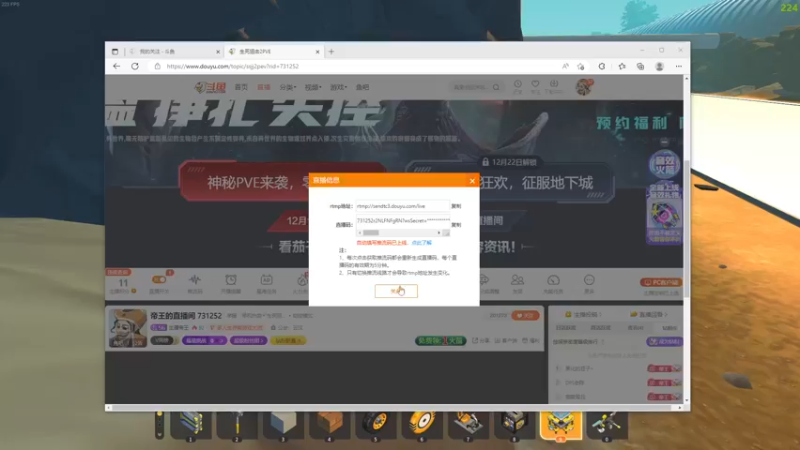Viewport: 800px width, 450px height.
Task: Open the read aloud icon in address bar
Action: click(x=565, y=66)
